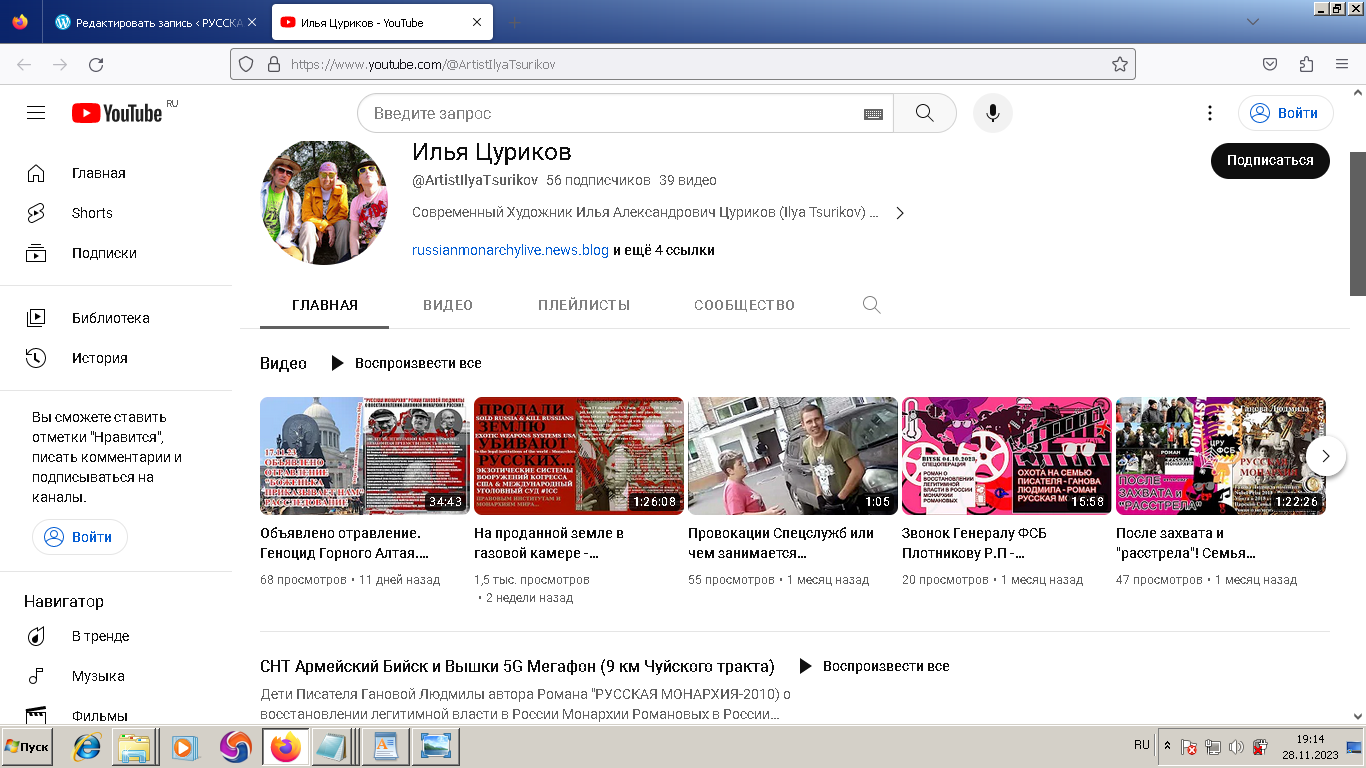
Task: Activate voice search microphone
Action: 992,113
